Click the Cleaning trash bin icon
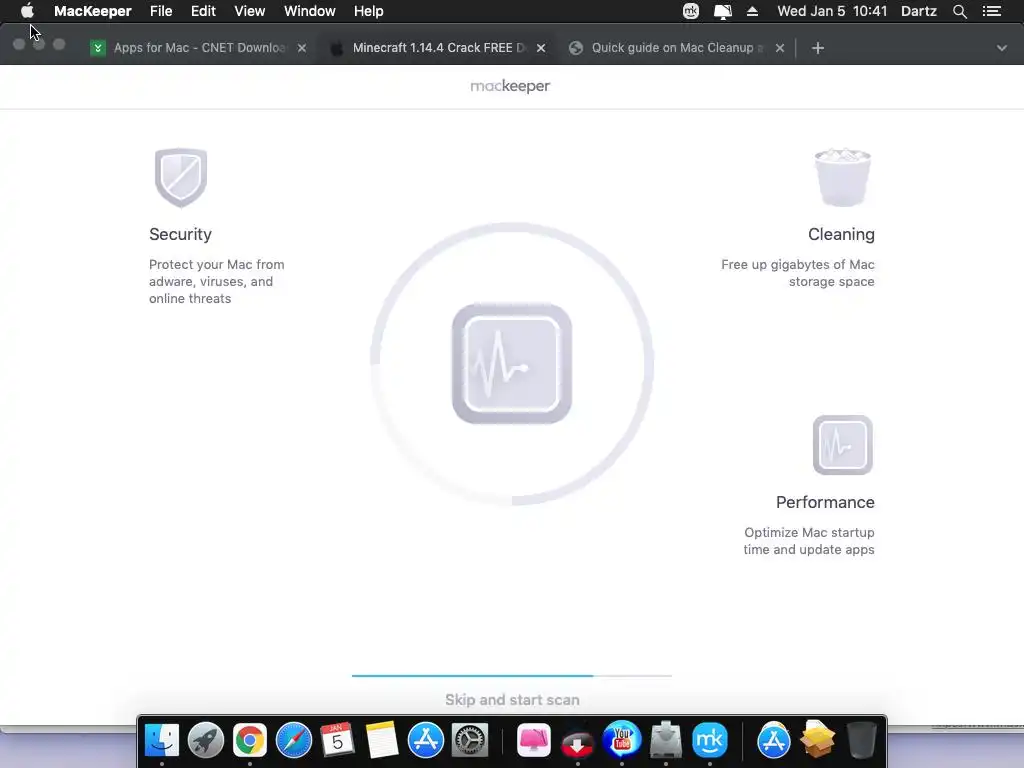Screen dimensions: 1024x768 842,177
